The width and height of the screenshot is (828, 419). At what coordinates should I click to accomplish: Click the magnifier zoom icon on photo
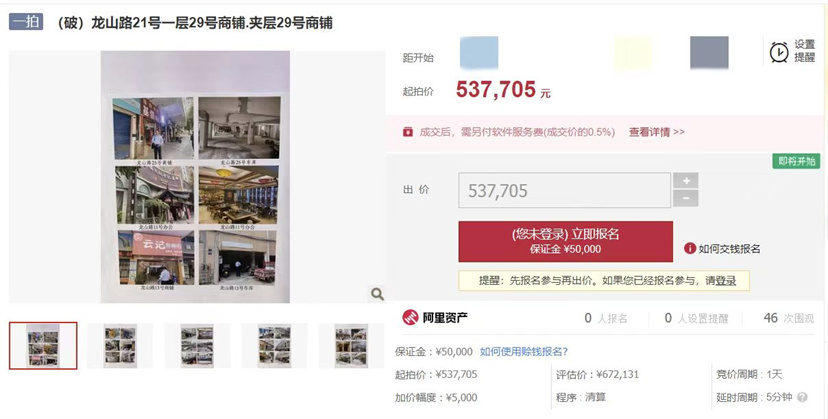pos(377,294)
